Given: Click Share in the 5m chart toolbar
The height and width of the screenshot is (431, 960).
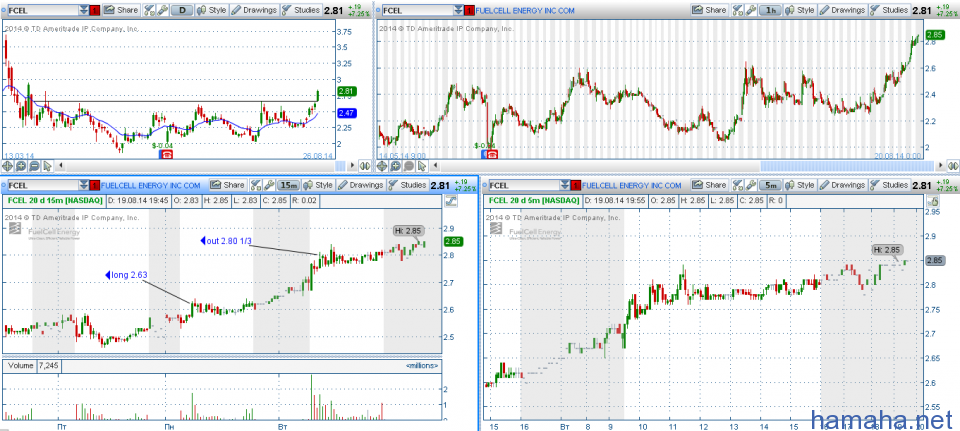Looking at the screenshot, I should (710, 186).
